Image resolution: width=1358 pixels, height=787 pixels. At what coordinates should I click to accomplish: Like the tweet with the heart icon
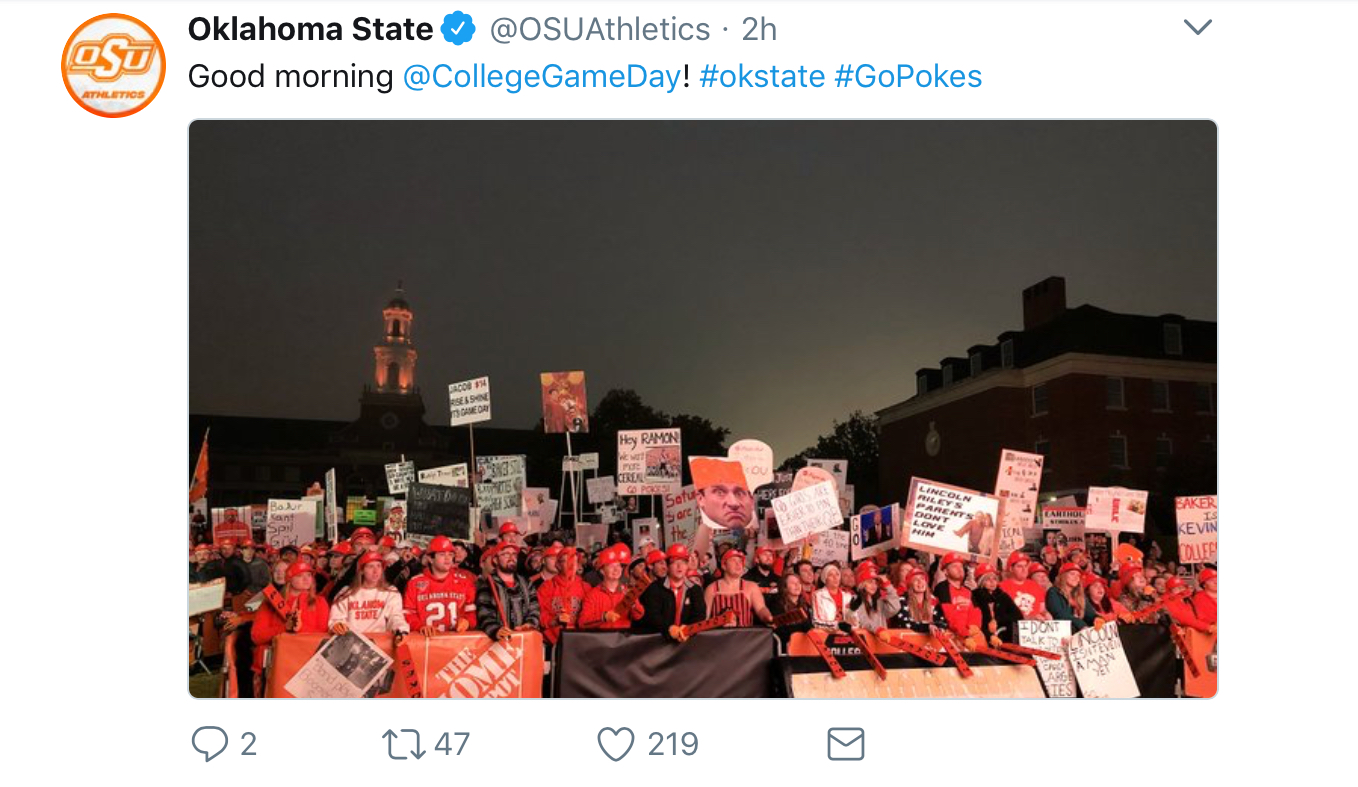(x=615, y=744)
